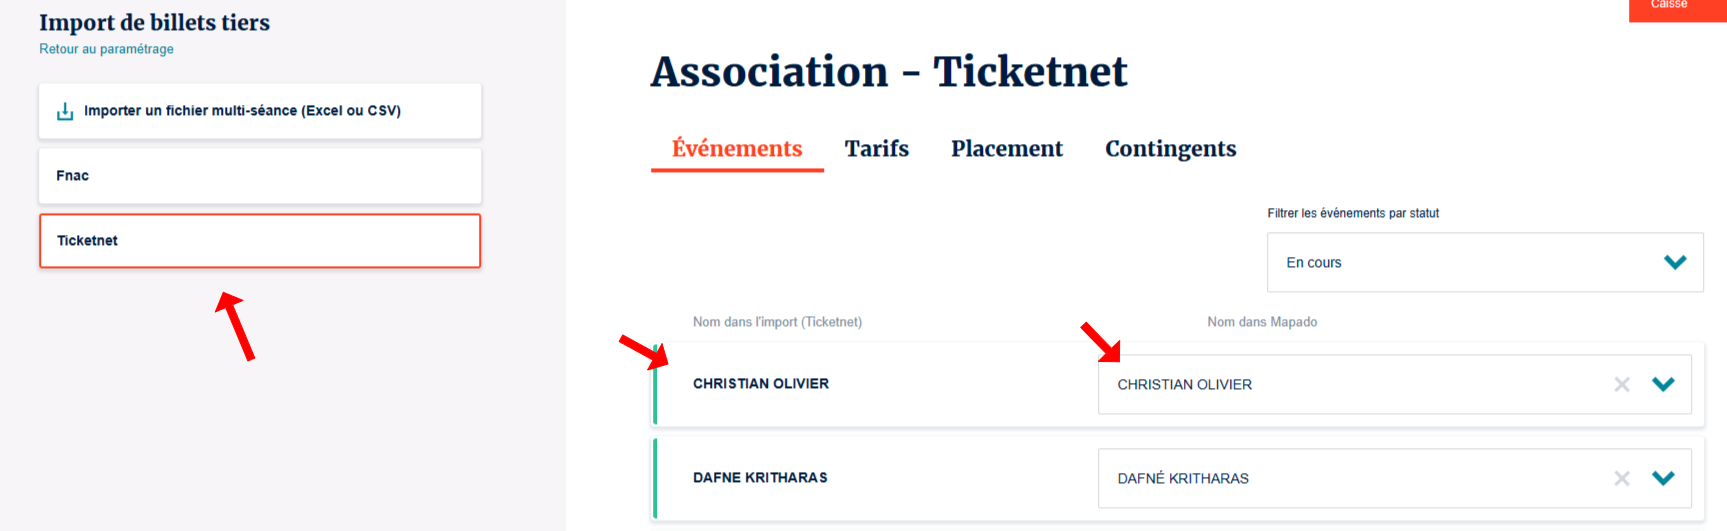1727x531 pixels.
Task: Open the 'En cours' status filter dropdown
Action: coord(1470,262)
